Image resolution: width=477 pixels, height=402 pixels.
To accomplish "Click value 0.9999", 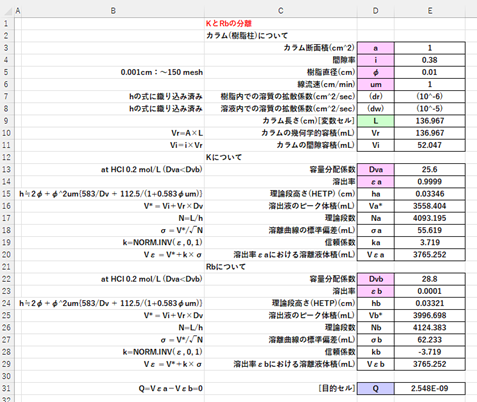I will tap(430, 182).
